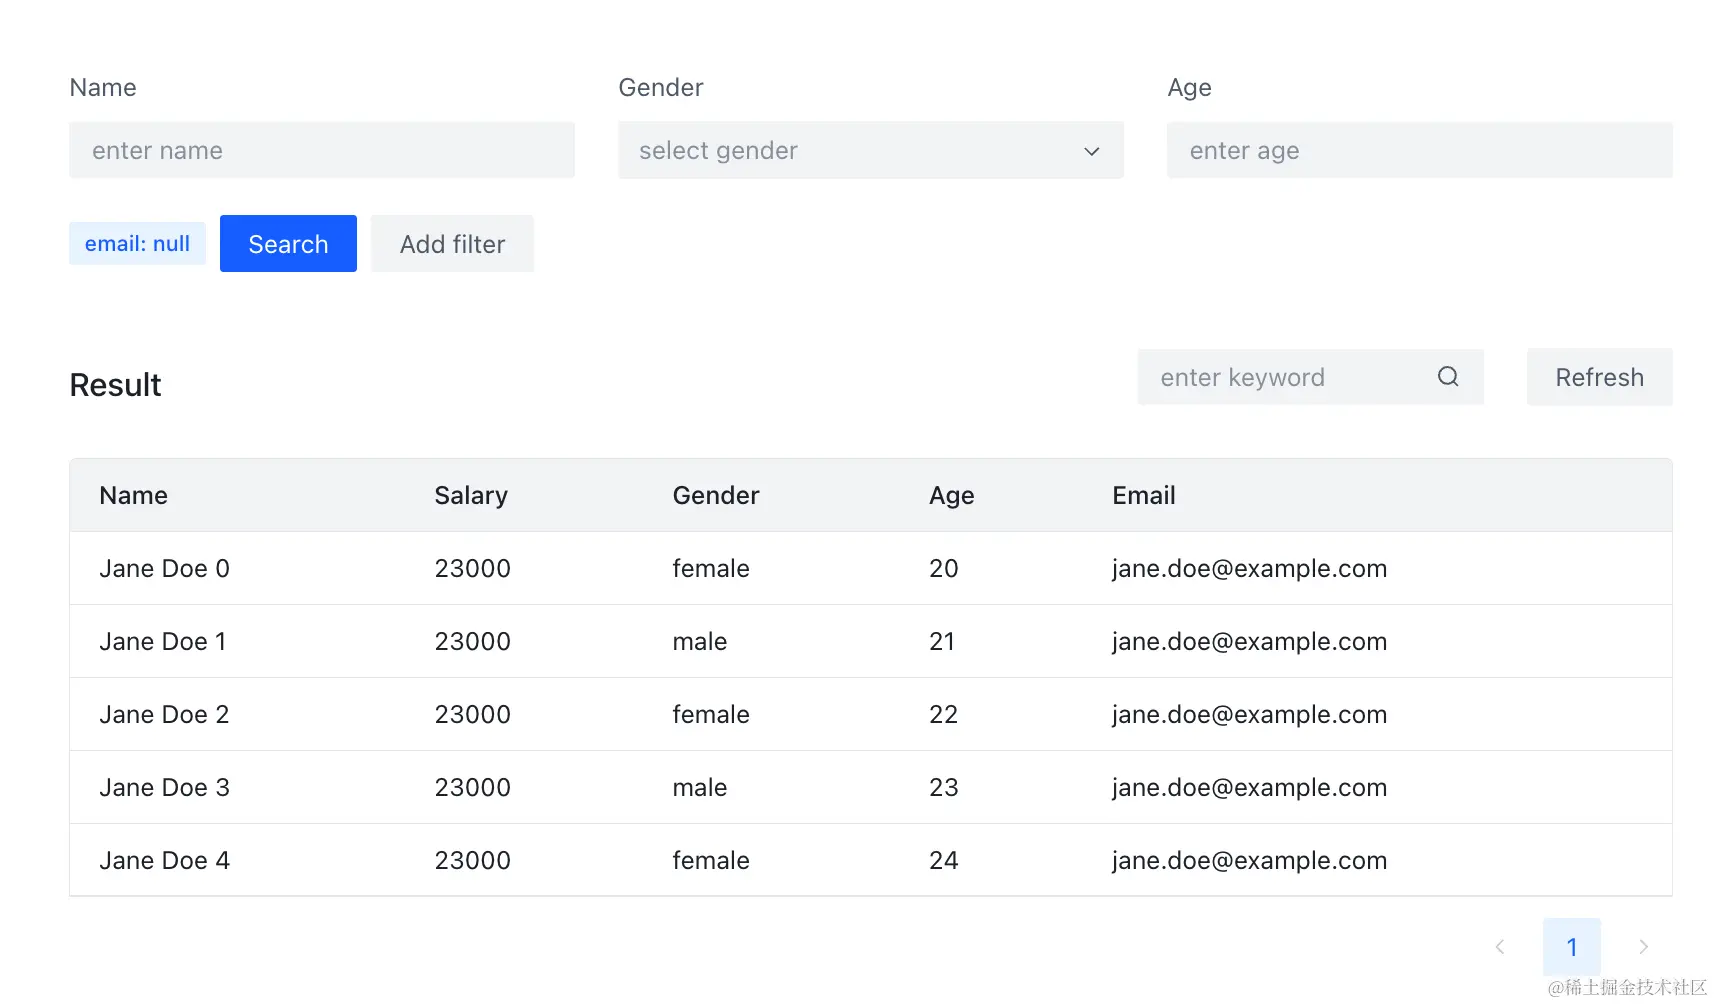
Task: Click the Add filter button
Action: (452, 244)
